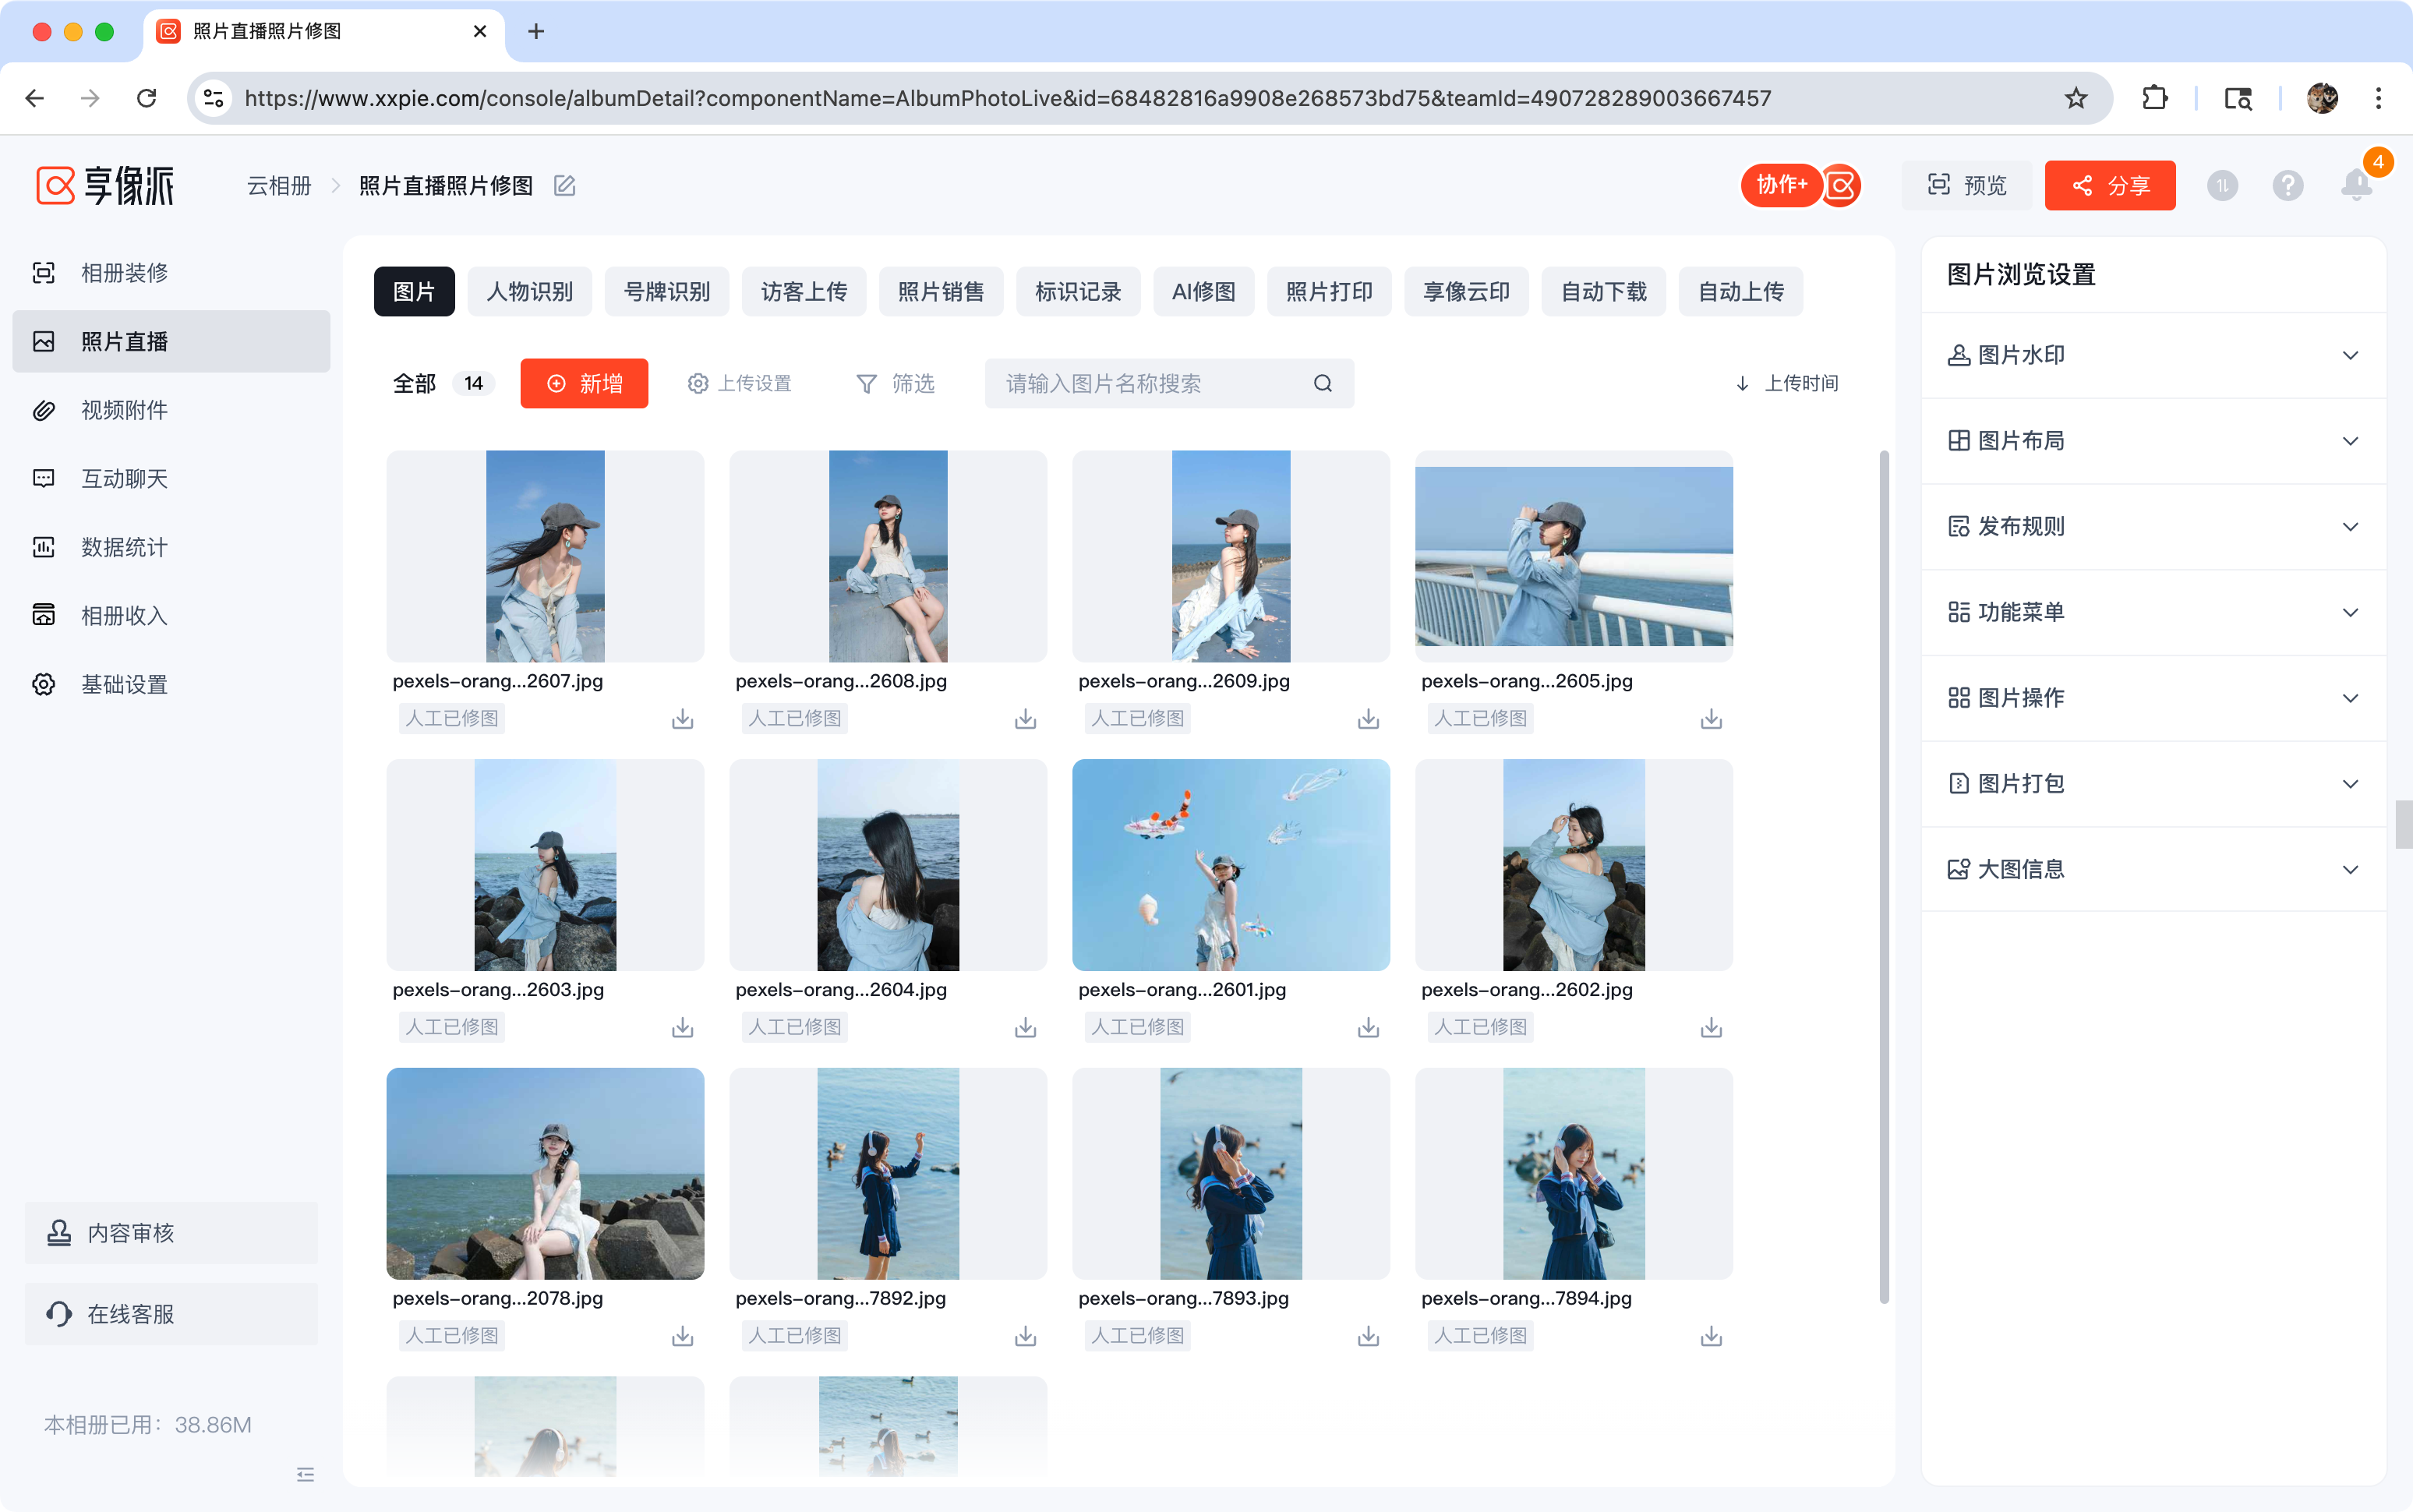Expand the 发布规则 section

tap(2153, 527)
